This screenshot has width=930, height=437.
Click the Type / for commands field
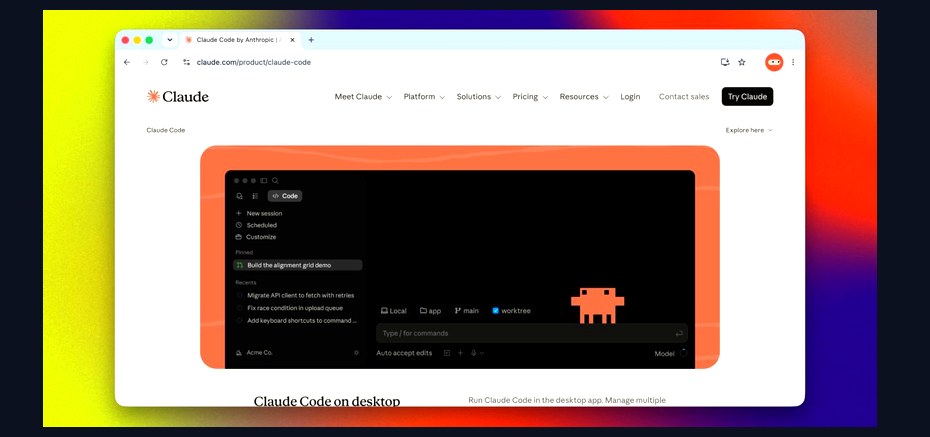(x=532, y=333)
